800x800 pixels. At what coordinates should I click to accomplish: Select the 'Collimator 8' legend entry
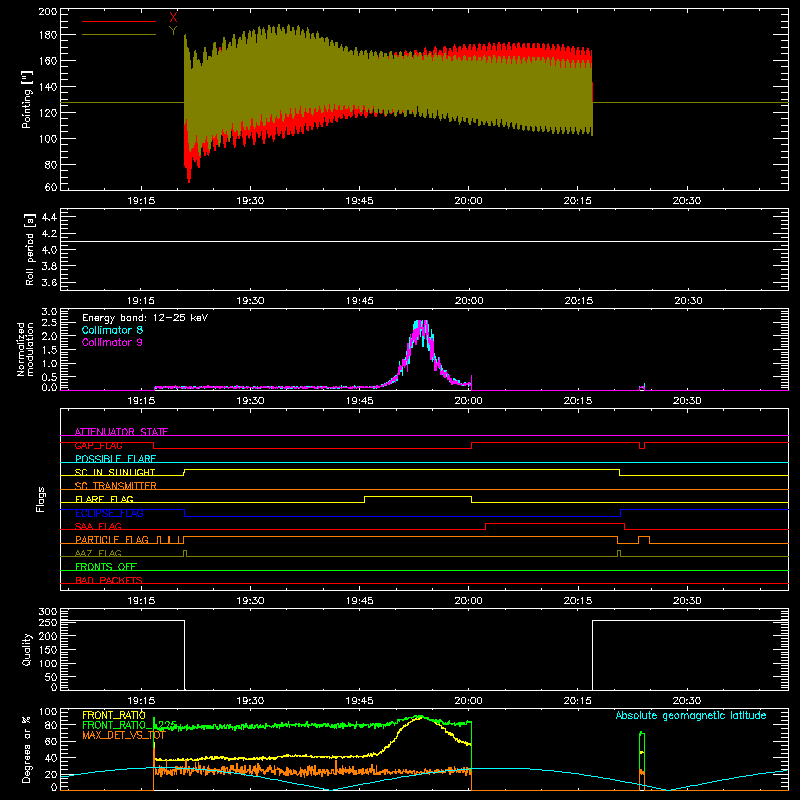pyautogui.click(x=112, y=330)
